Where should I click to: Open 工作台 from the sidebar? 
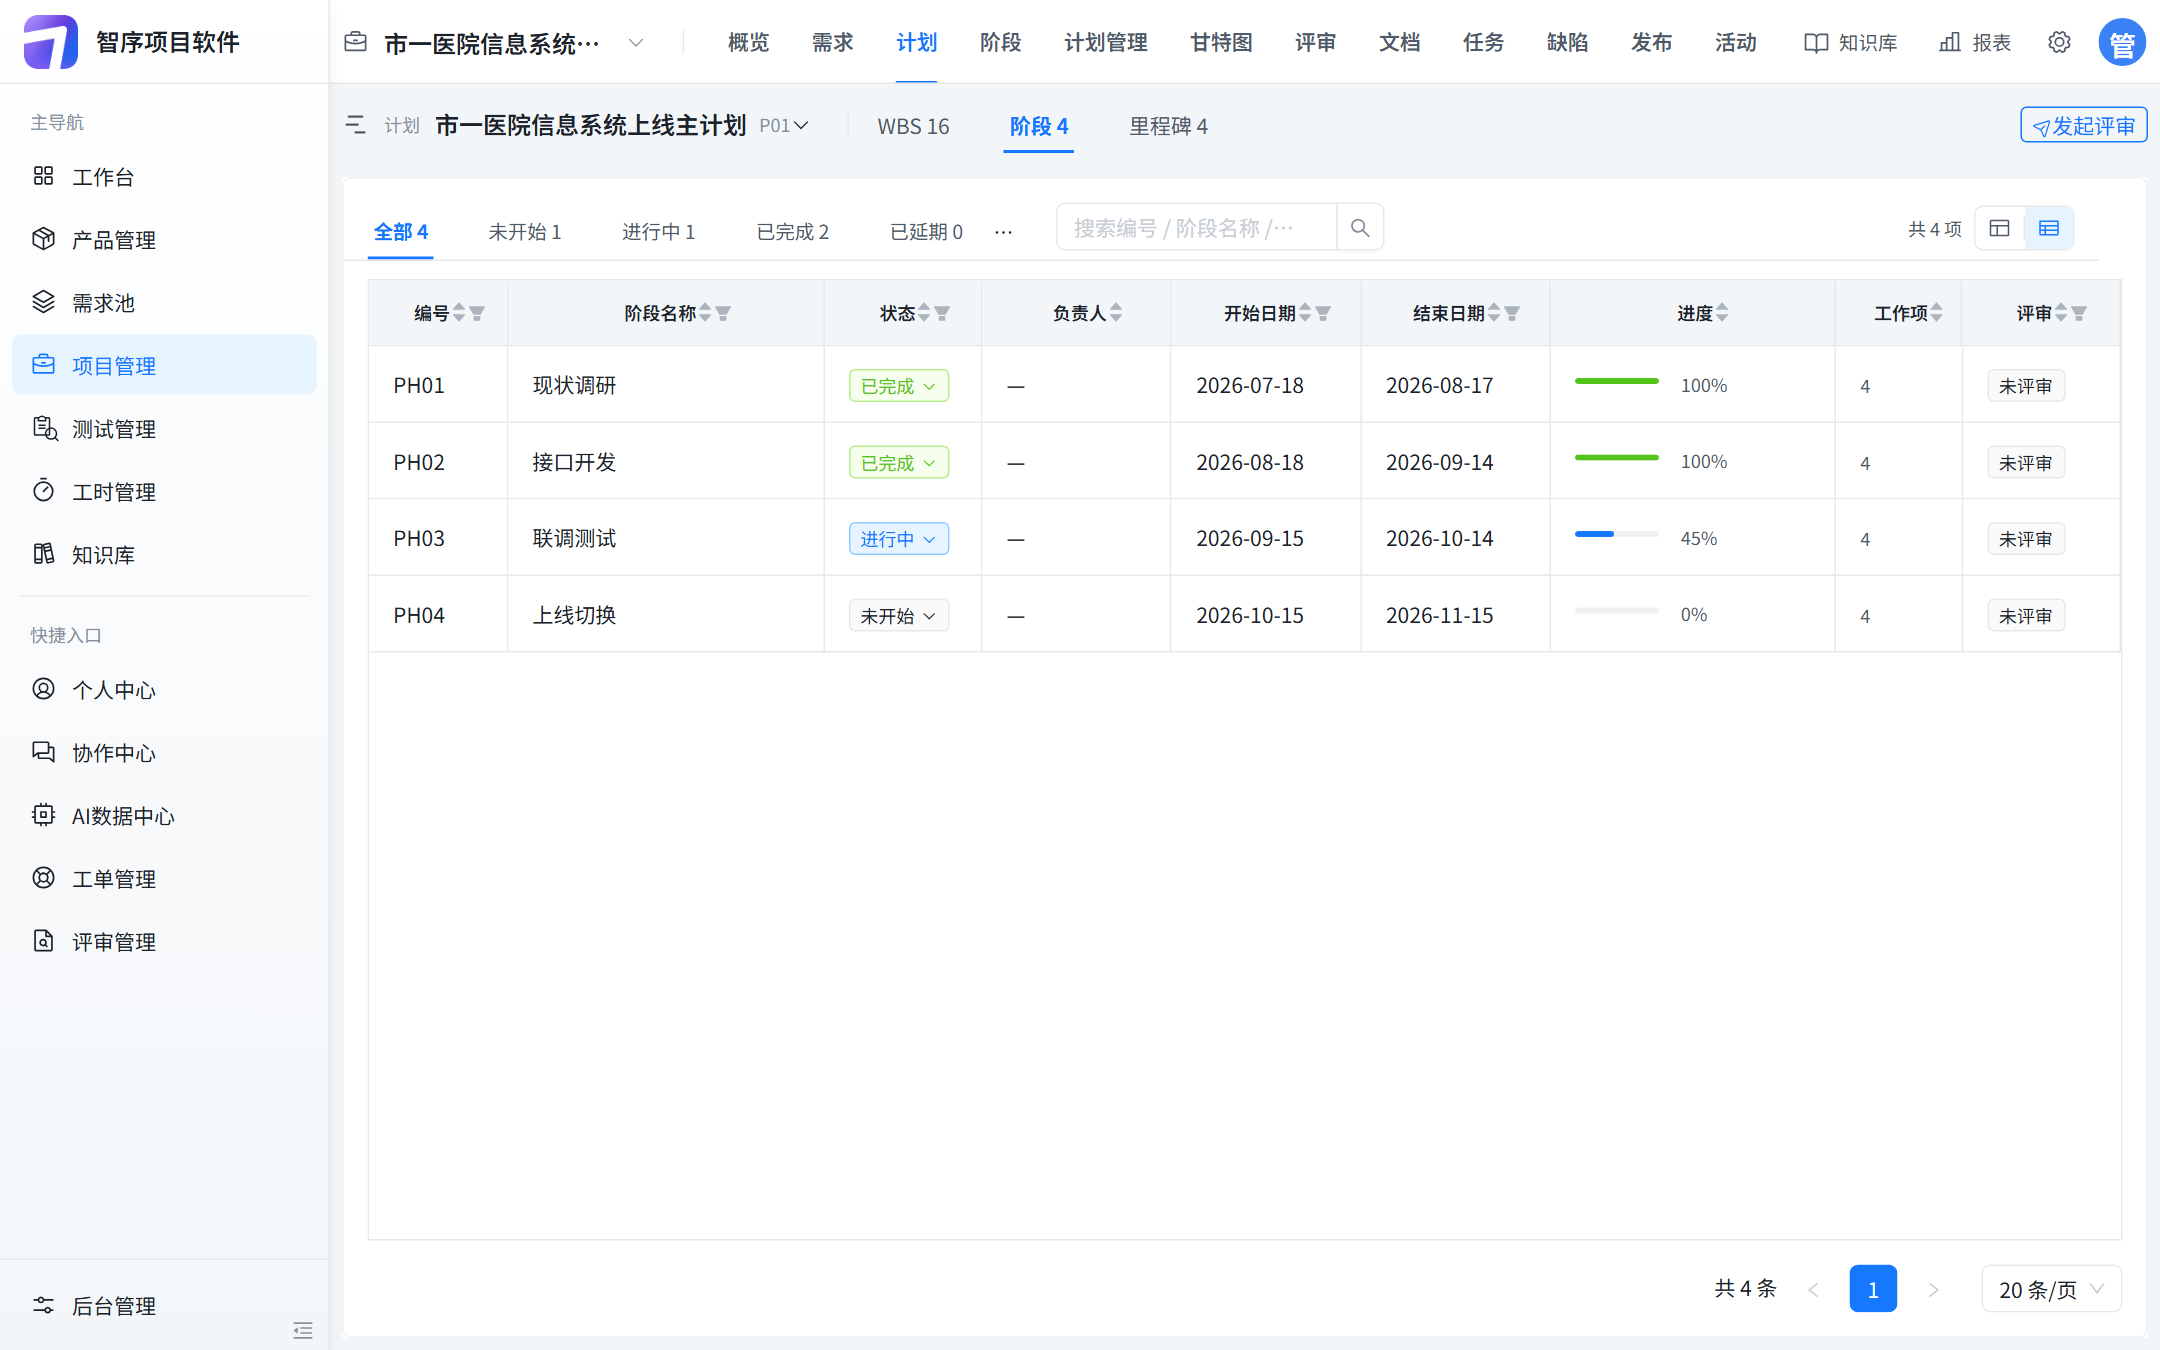coord(164,177)
